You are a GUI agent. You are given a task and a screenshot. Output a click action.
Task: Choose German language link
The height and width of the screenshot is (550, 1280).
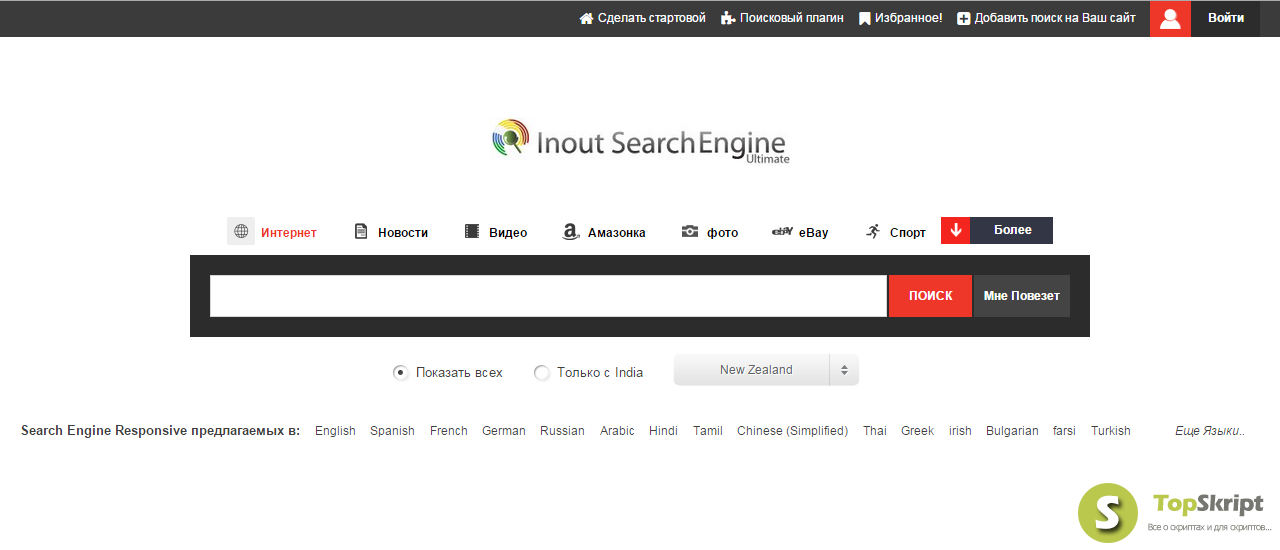pos(504,431)
